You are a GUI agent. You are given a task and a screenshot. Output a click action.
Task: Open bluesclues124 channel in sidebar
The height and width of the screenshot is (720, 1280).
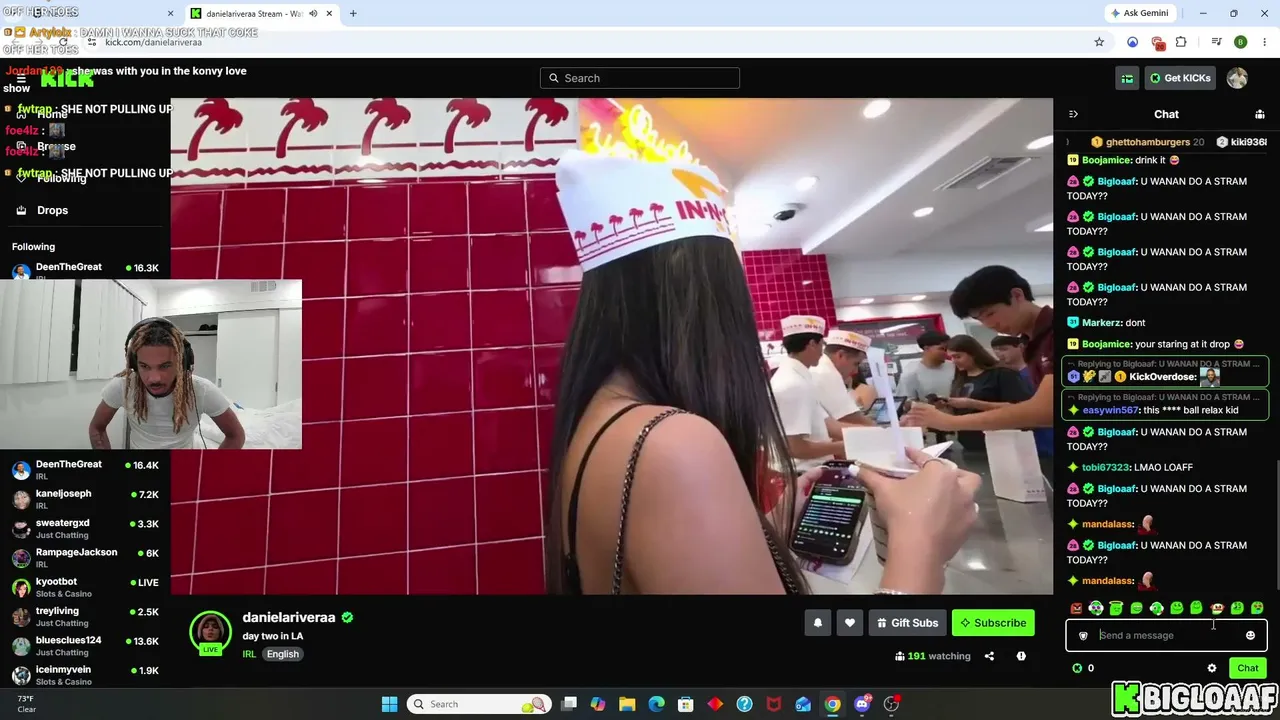[85, 646]
